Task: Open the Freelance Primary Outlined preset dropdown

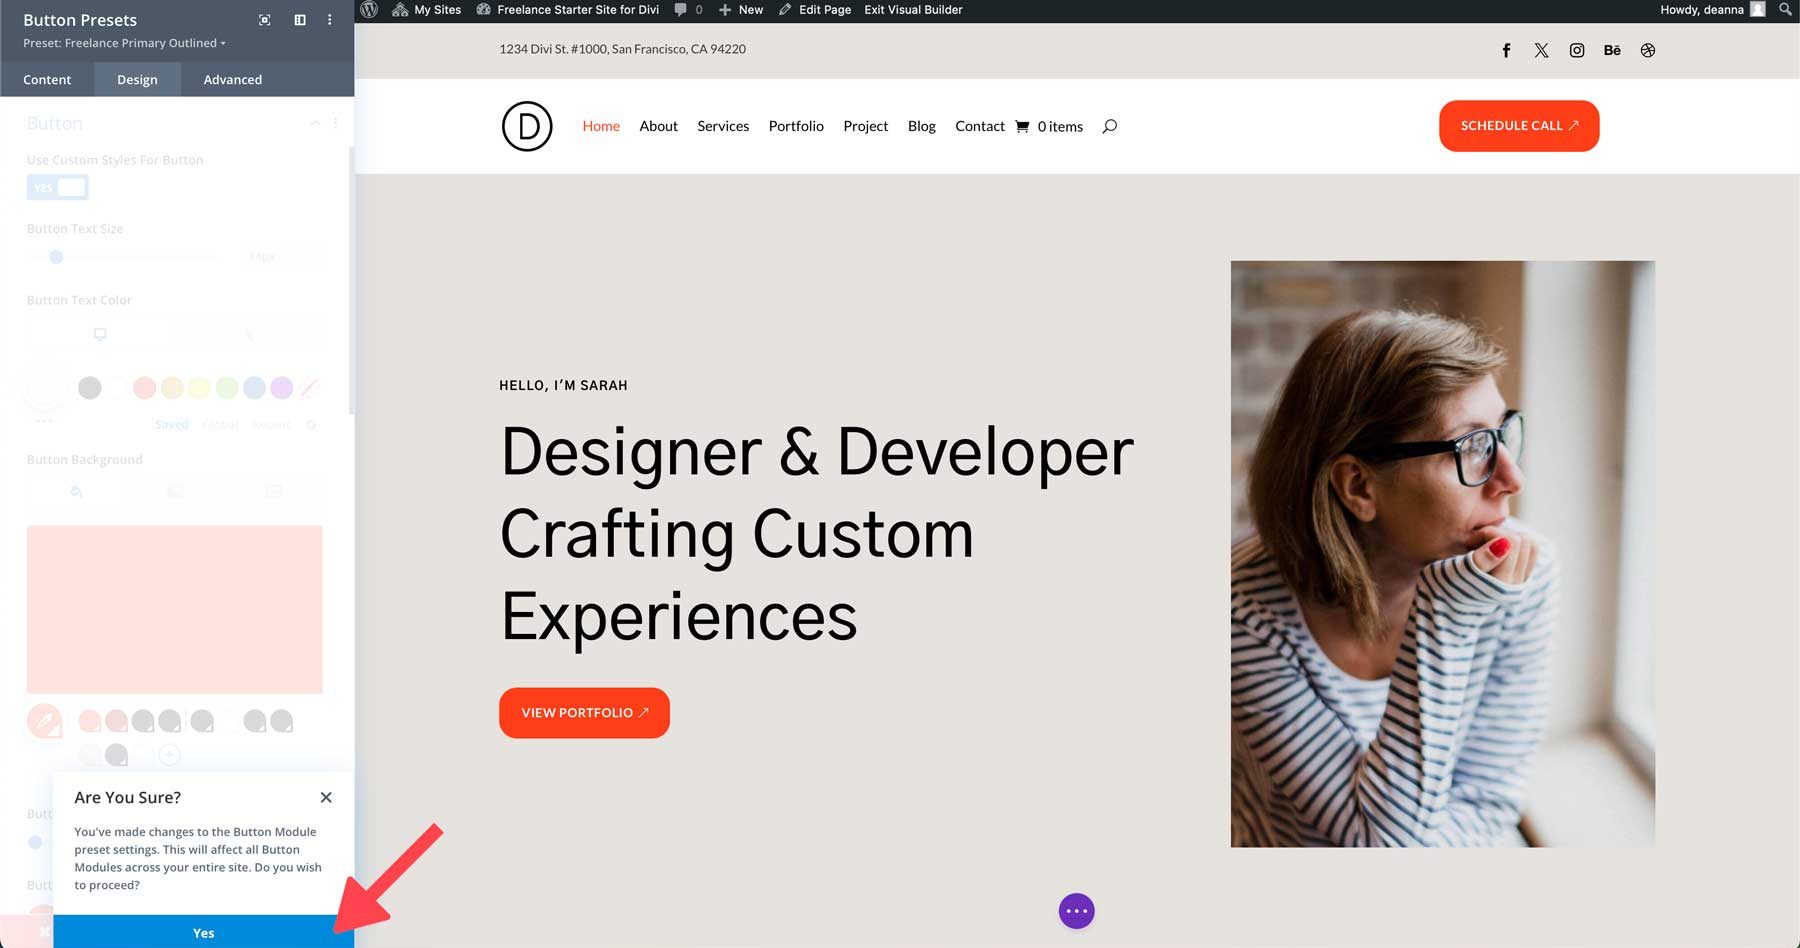Action: [140, 43]
